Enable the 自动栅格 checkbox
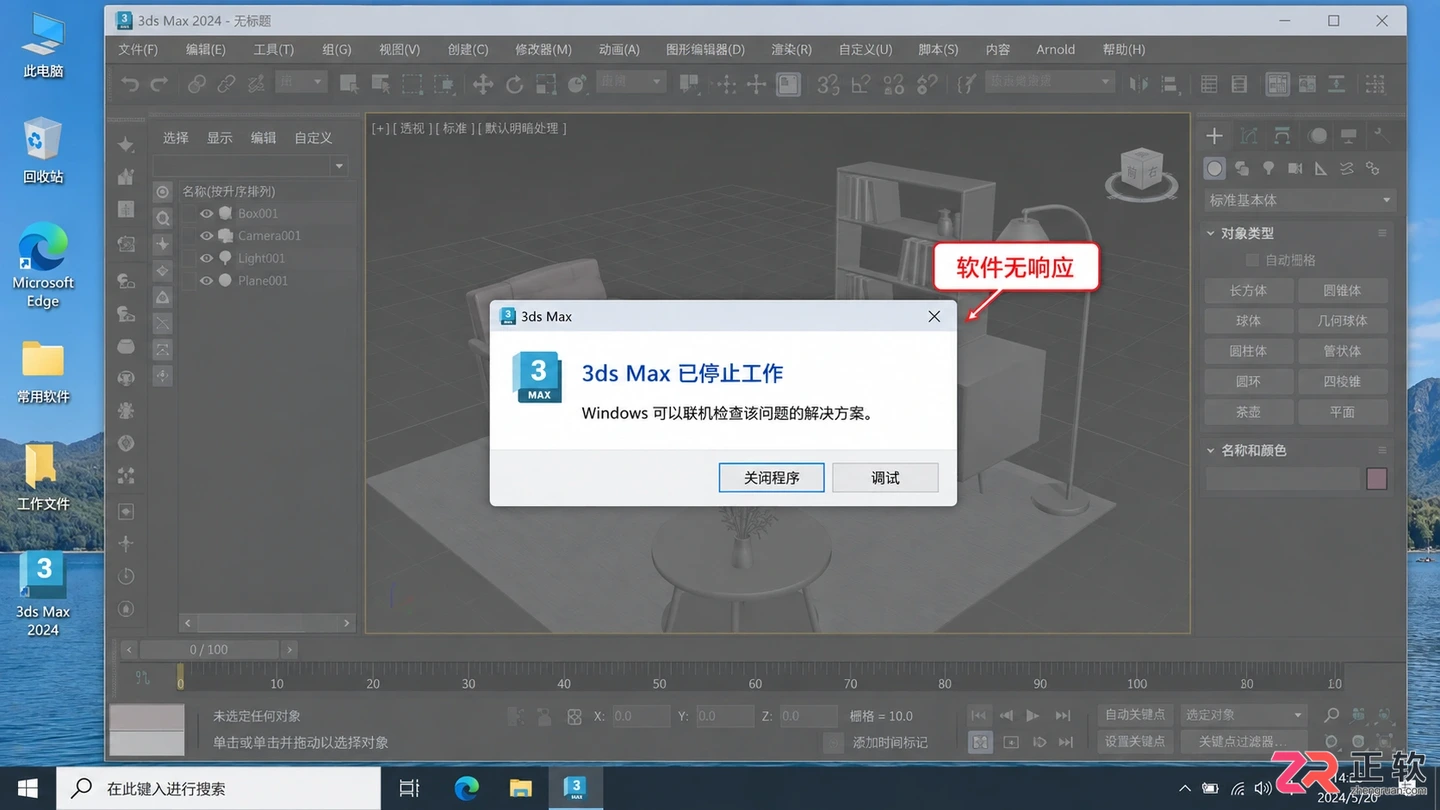 [x=1252, y=260]
